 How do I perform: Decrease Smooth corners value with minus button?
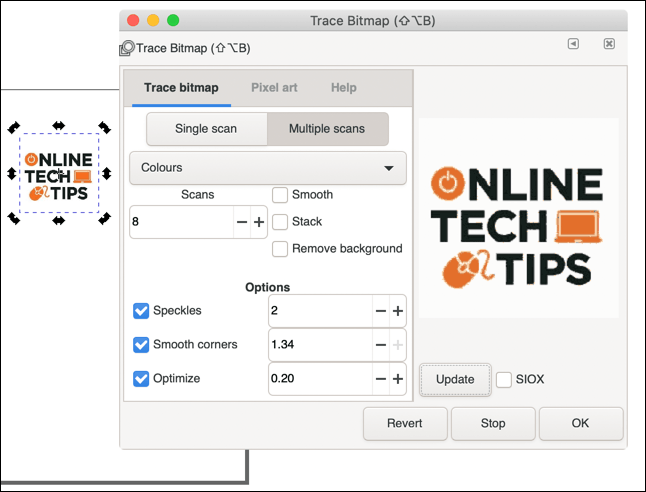381,345
